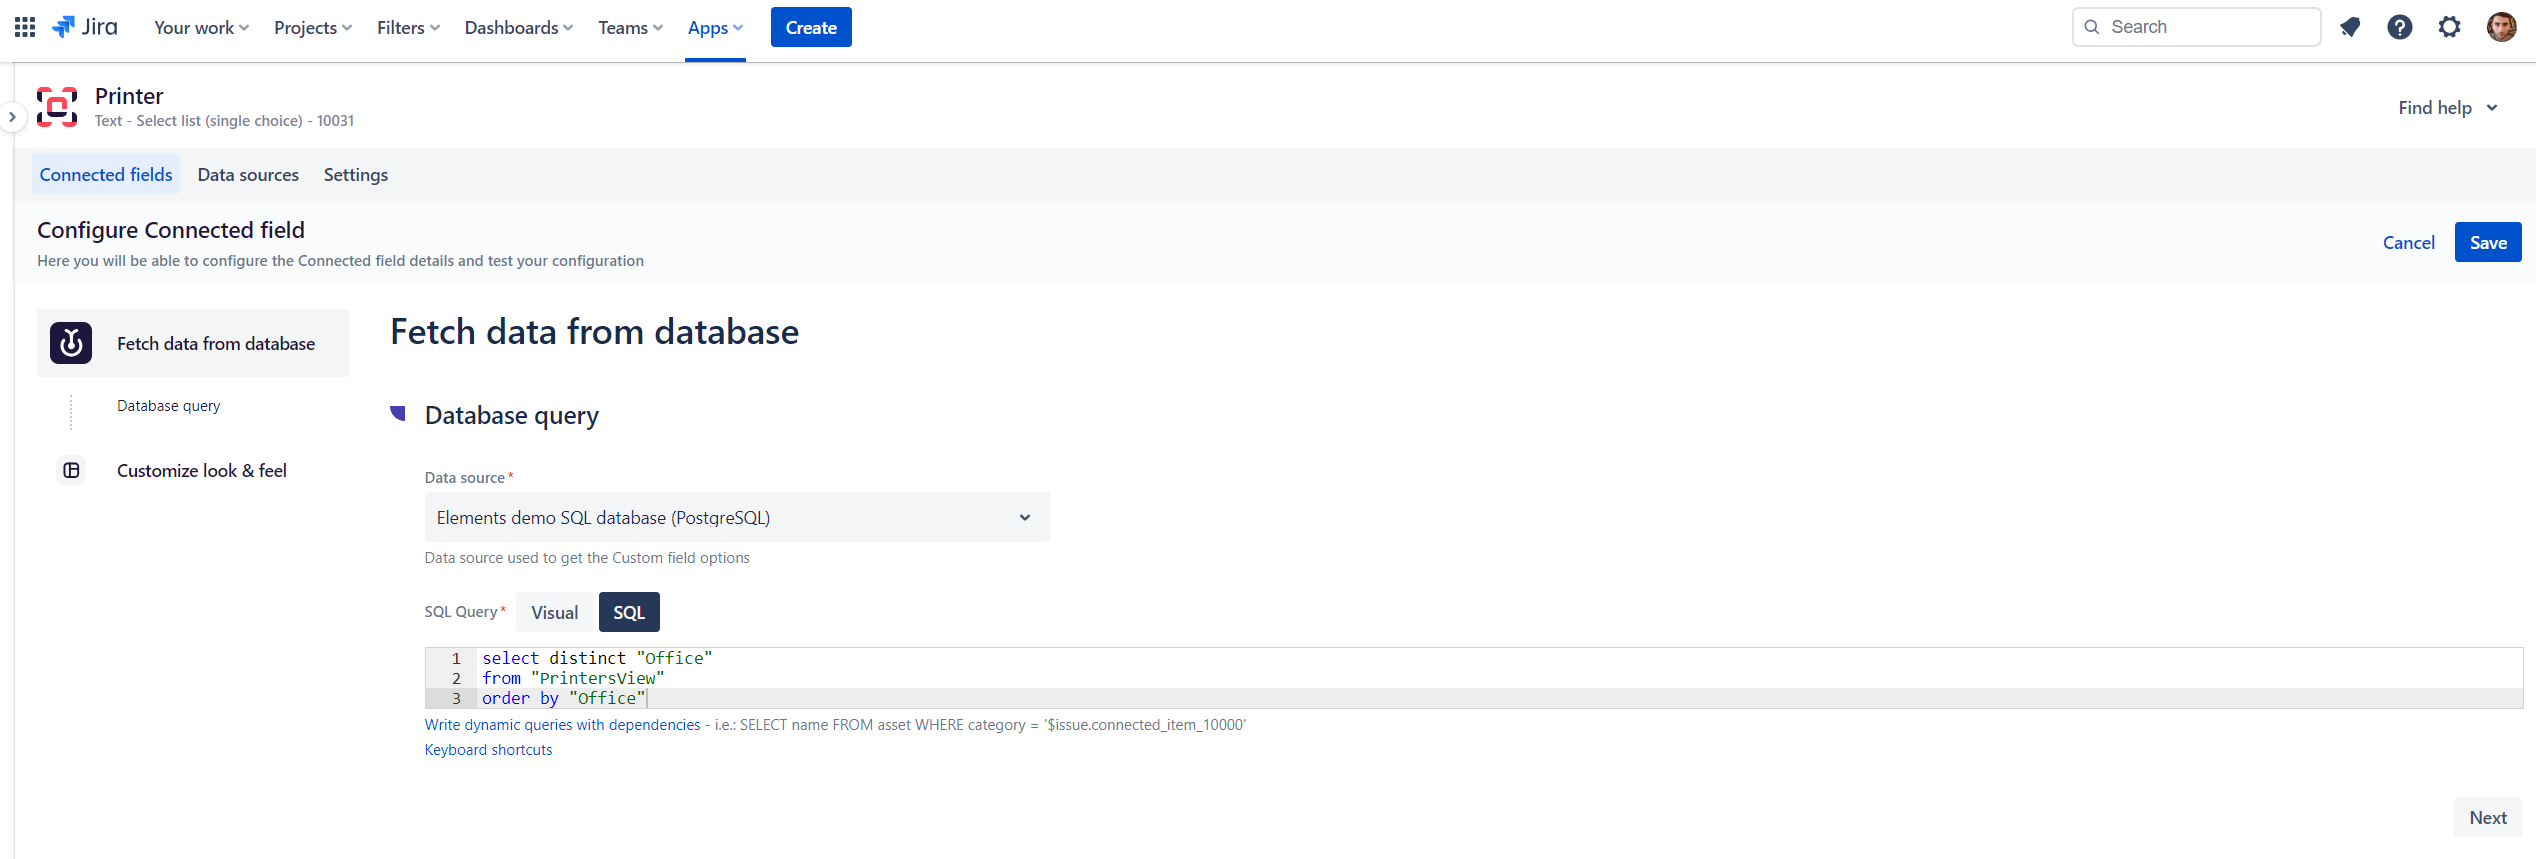Select Database query step in sidebar
Image resolution: width=2536 pixels, height=859 pixels.
coord(168,406)
